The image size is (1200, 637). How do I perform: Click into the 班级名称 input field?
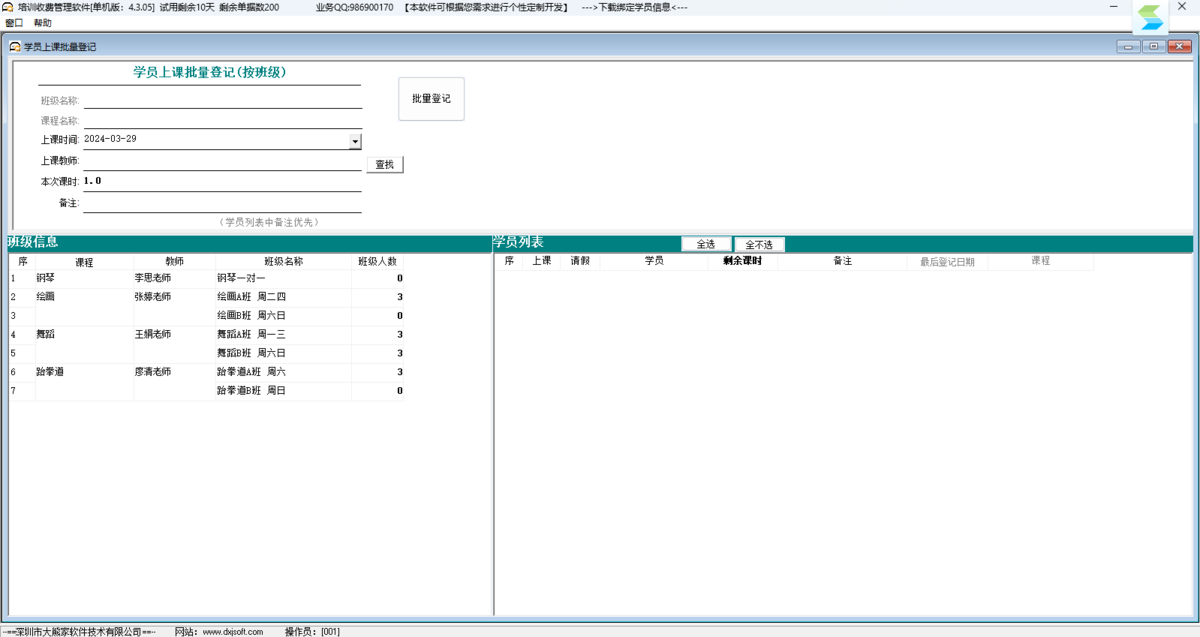click(x=222, y=100)
